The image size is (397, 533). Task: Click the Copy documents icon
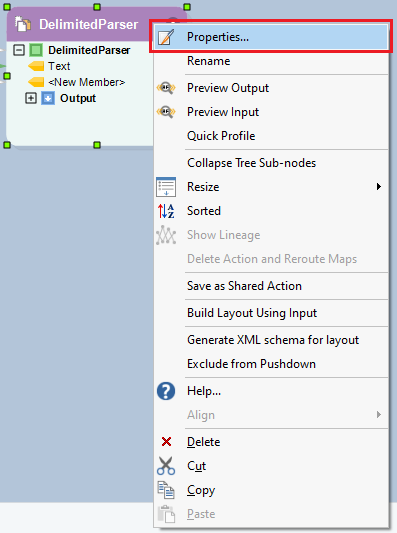tap(166, 490)
